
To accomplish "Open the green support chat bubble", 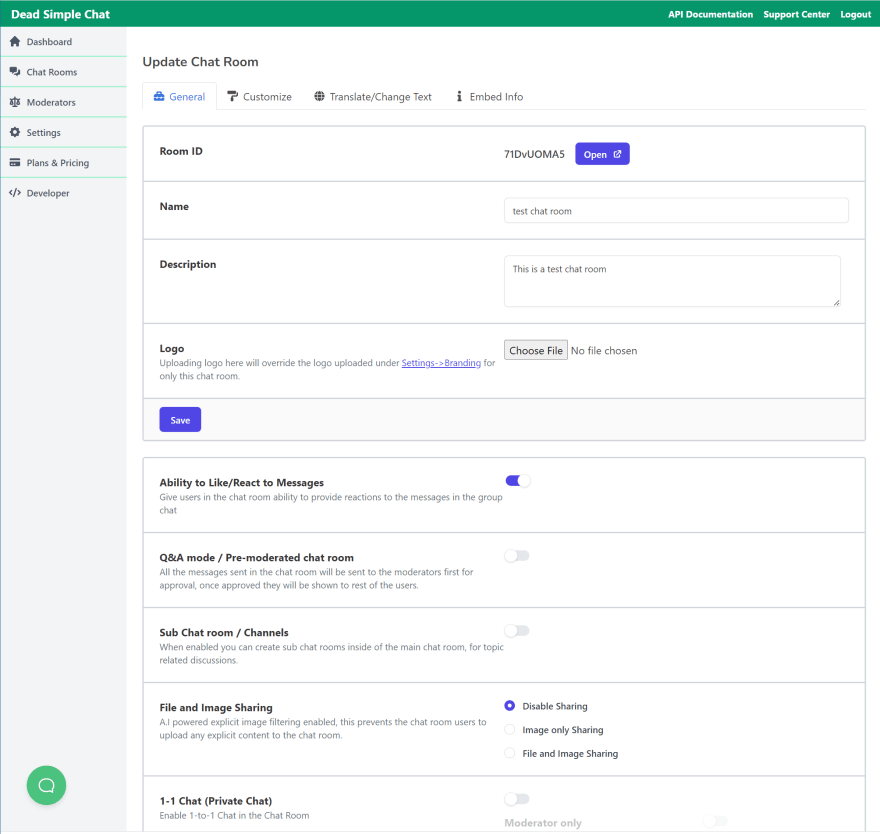I will [x=47, y=785].
